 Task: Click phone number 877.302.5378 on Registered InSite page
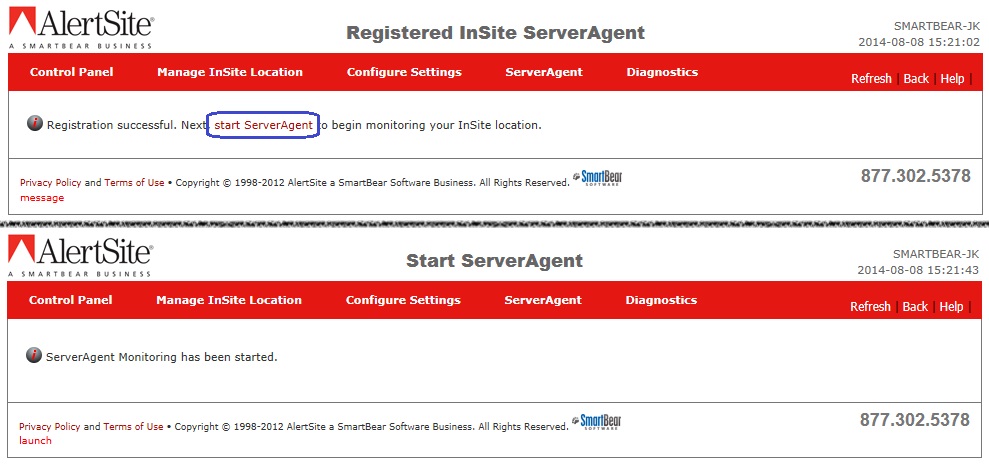pyautogui.click(x=916, y=175)
